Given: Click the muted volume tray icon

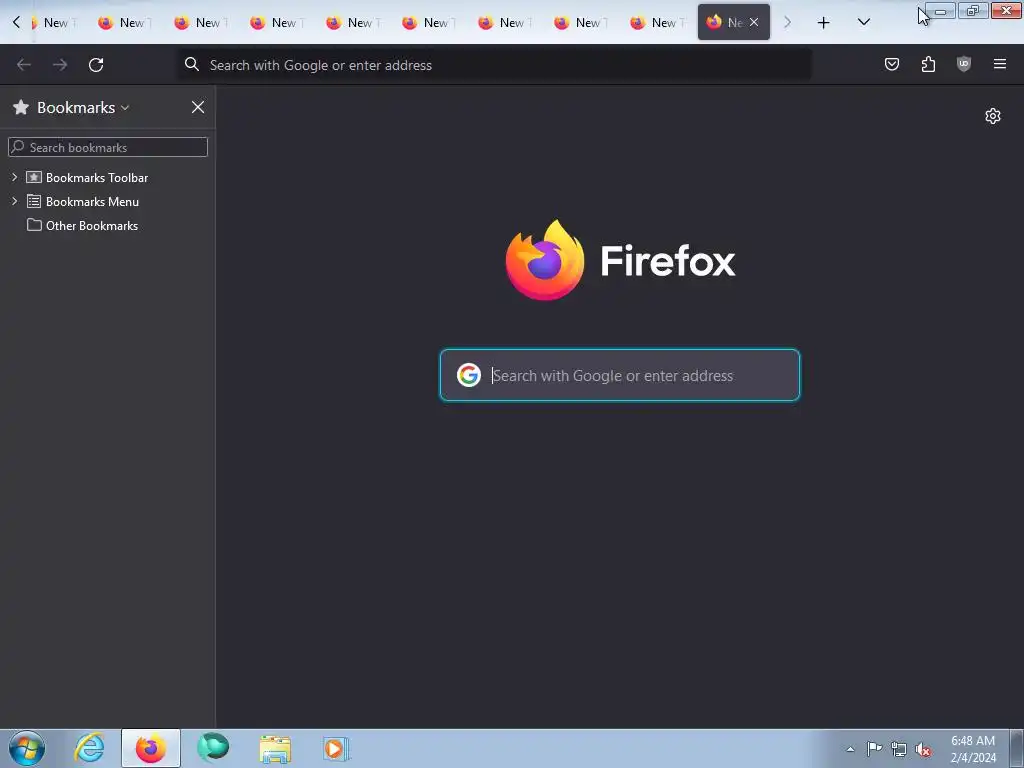Looking at the screenshot, I should [923, 749].
